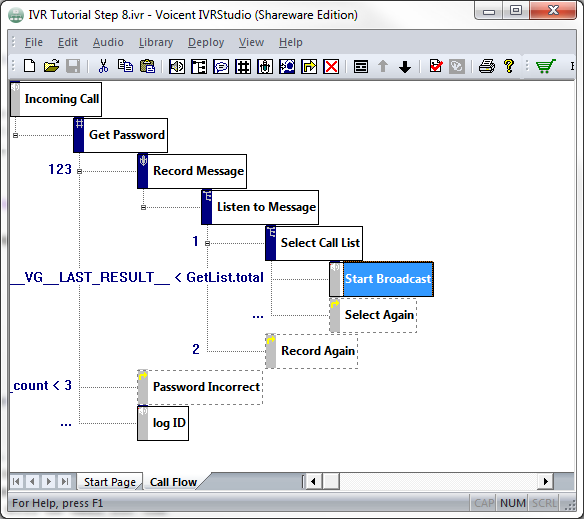This screenshot has width=584, height=519.
Task: Delete element with the red X icon
Action: [x=331, y=67]
